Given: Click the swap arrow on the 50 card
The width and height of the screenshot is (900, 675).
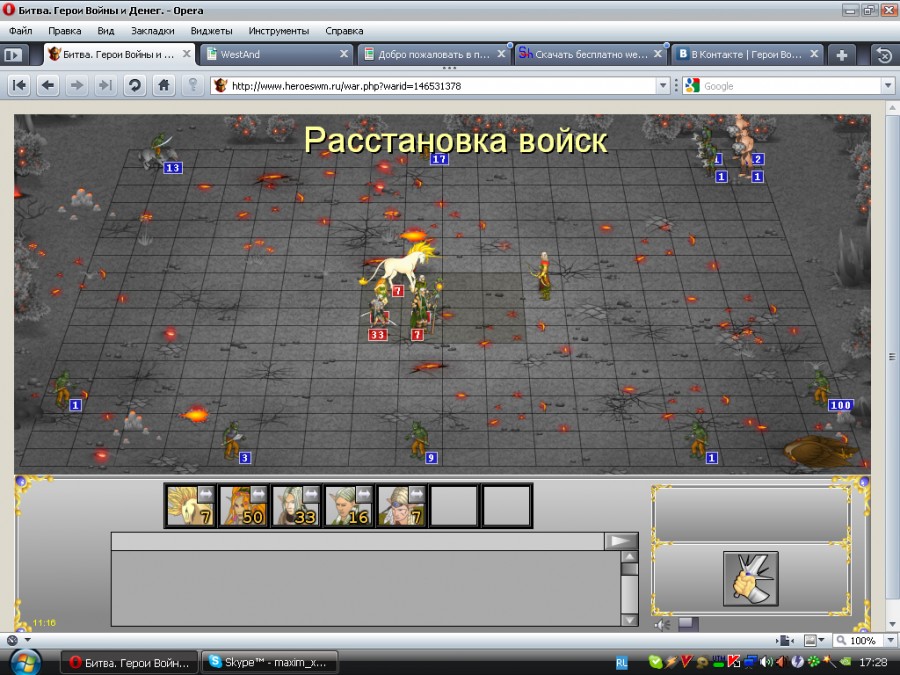Looking at the screenshot, I should tap(258, 494).
